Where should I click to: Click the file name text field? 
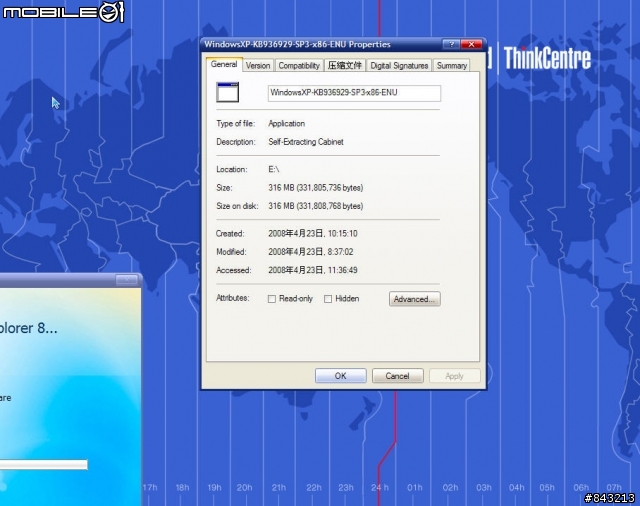coord(354,93)
